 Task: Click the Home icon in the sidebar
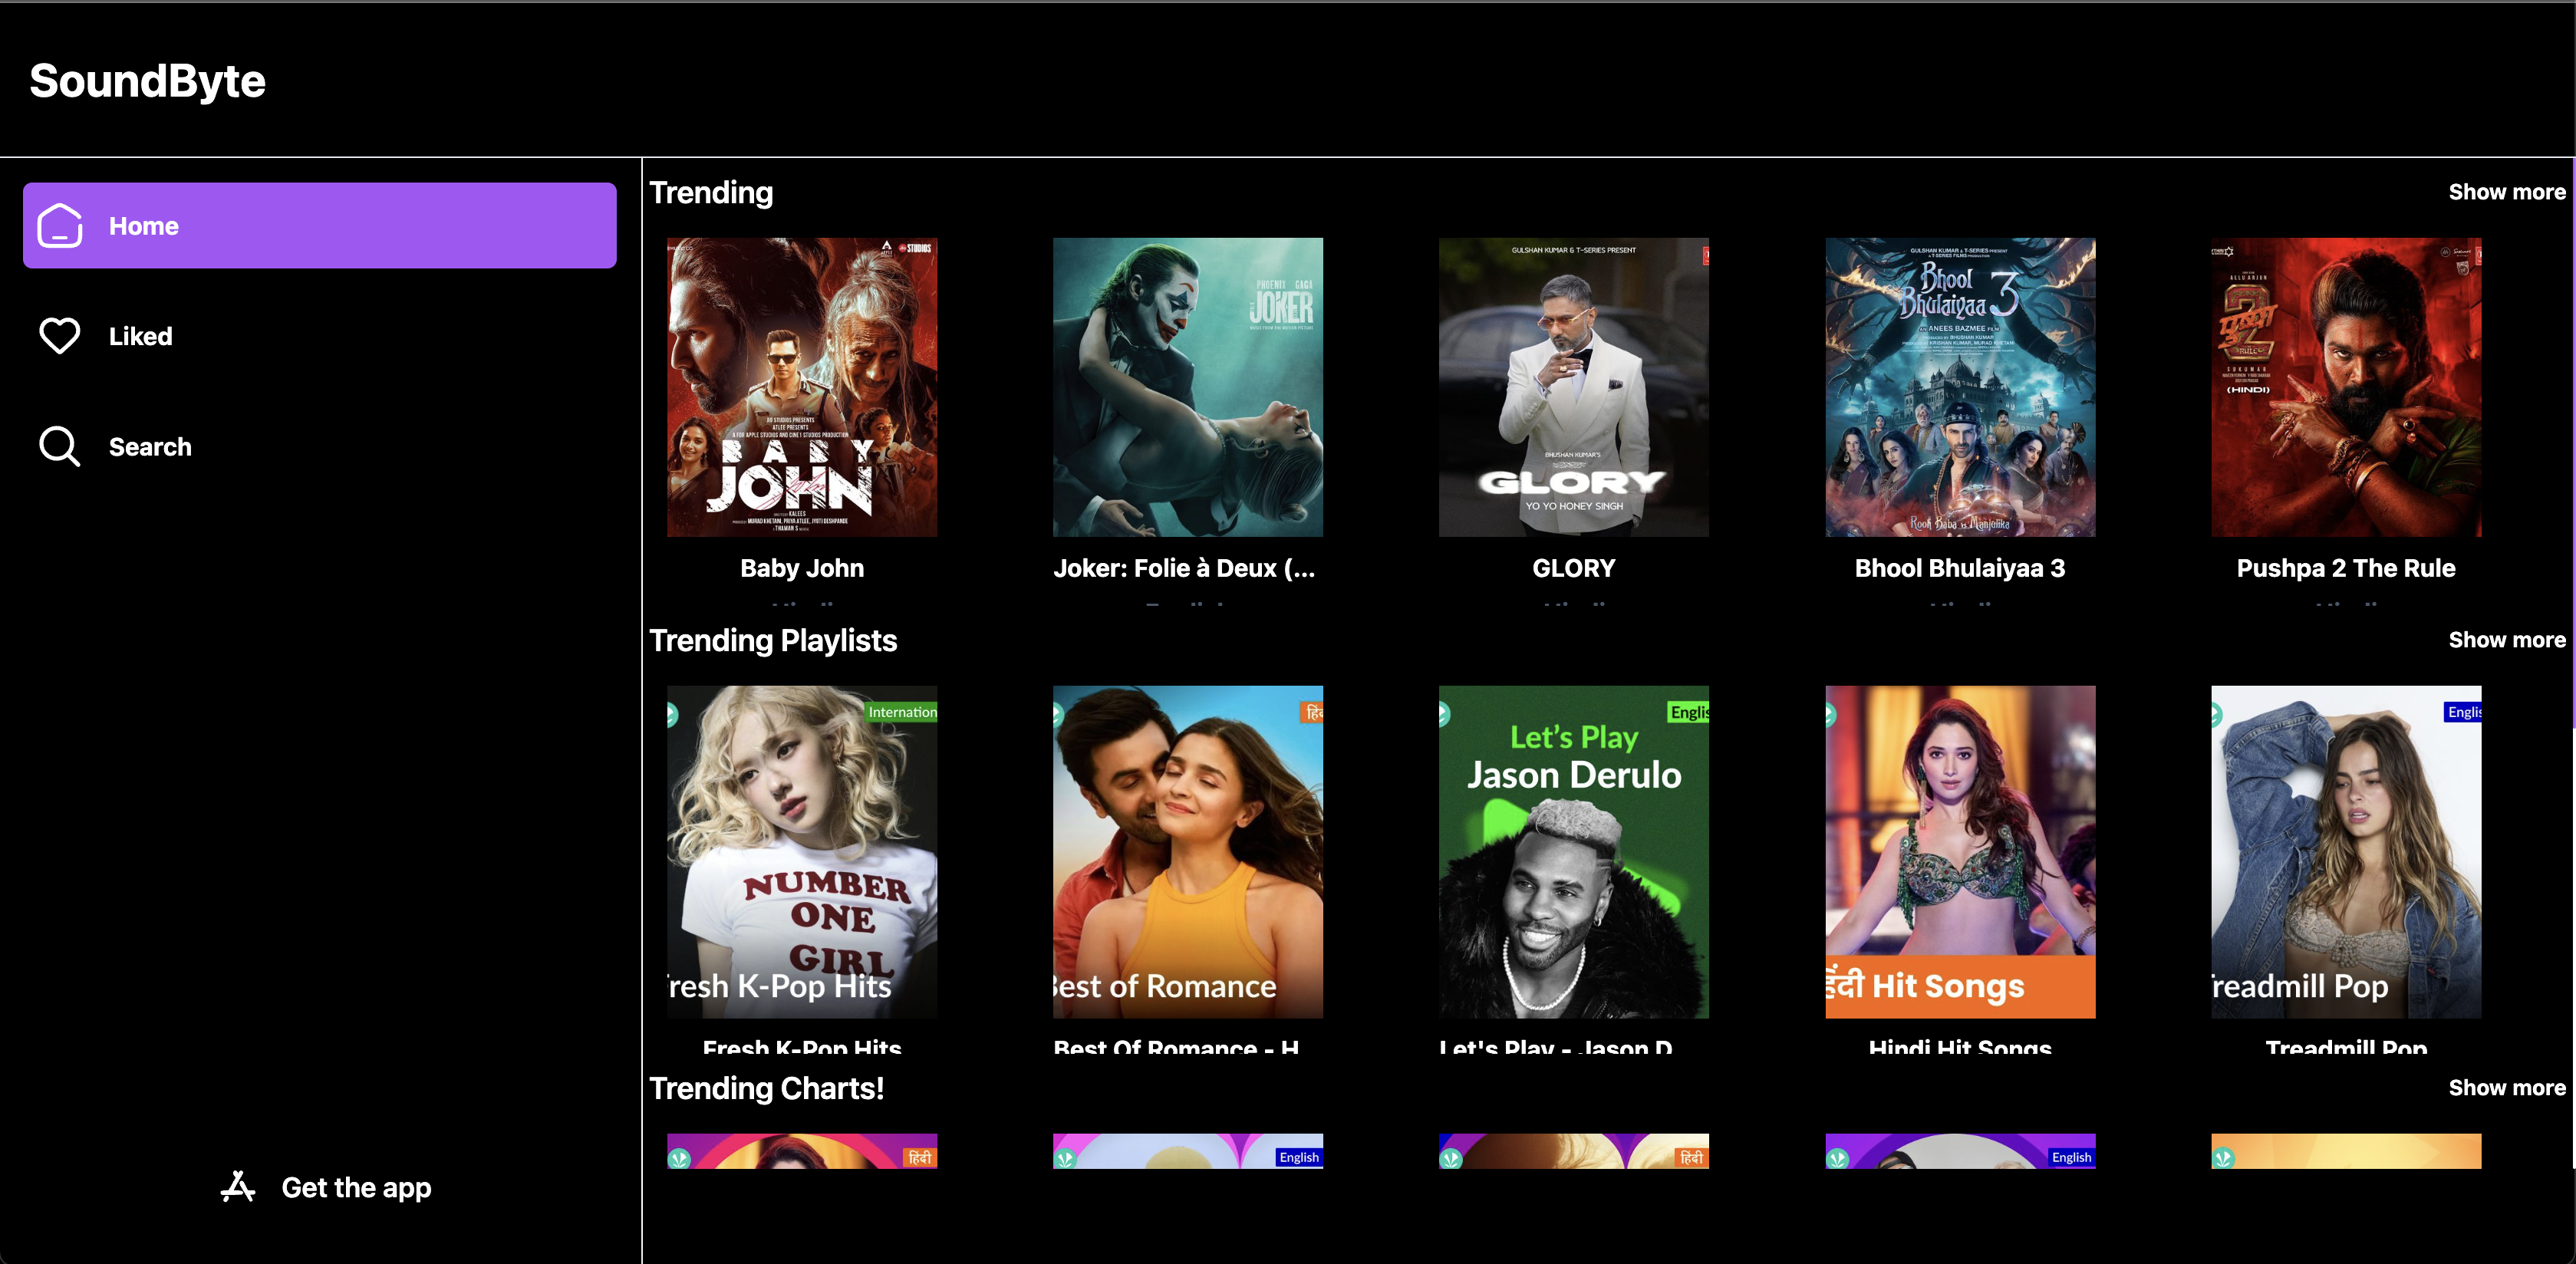pos(60,226)
